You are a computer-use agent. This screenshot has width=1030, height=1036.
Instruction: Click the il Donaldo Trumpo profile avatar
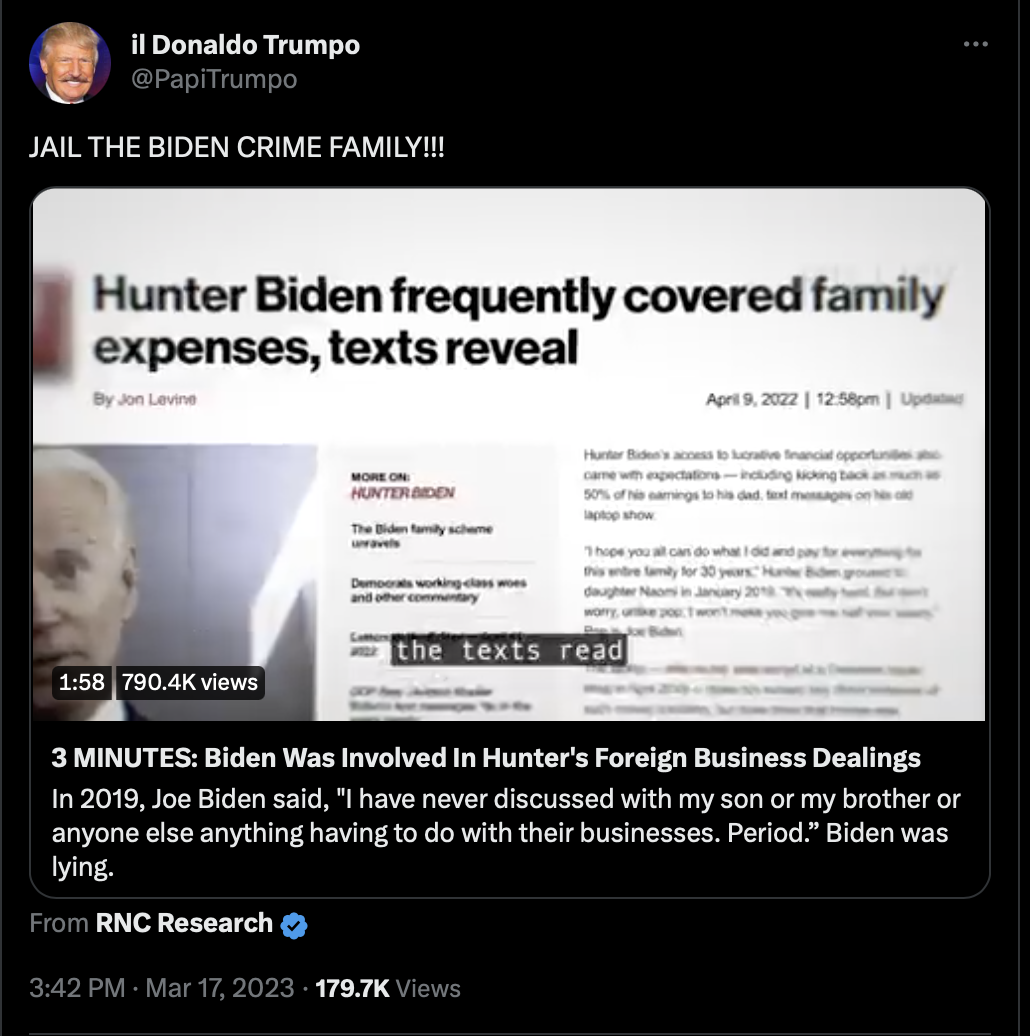pyautogui.click(x=69, y=63)
